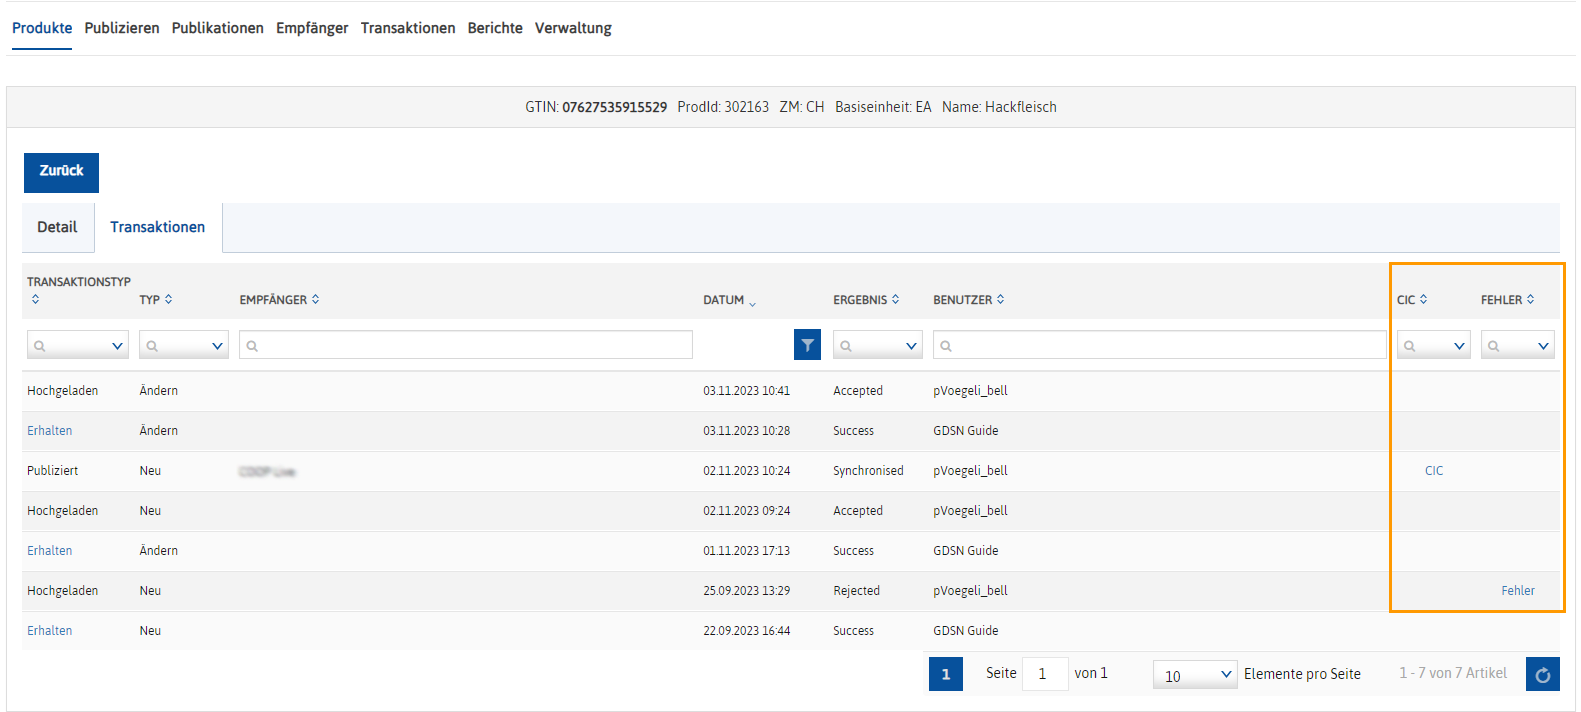This screenshot has height=712, width=1581.
Task: Click ProdId: 302163 text
Action: 723,107
